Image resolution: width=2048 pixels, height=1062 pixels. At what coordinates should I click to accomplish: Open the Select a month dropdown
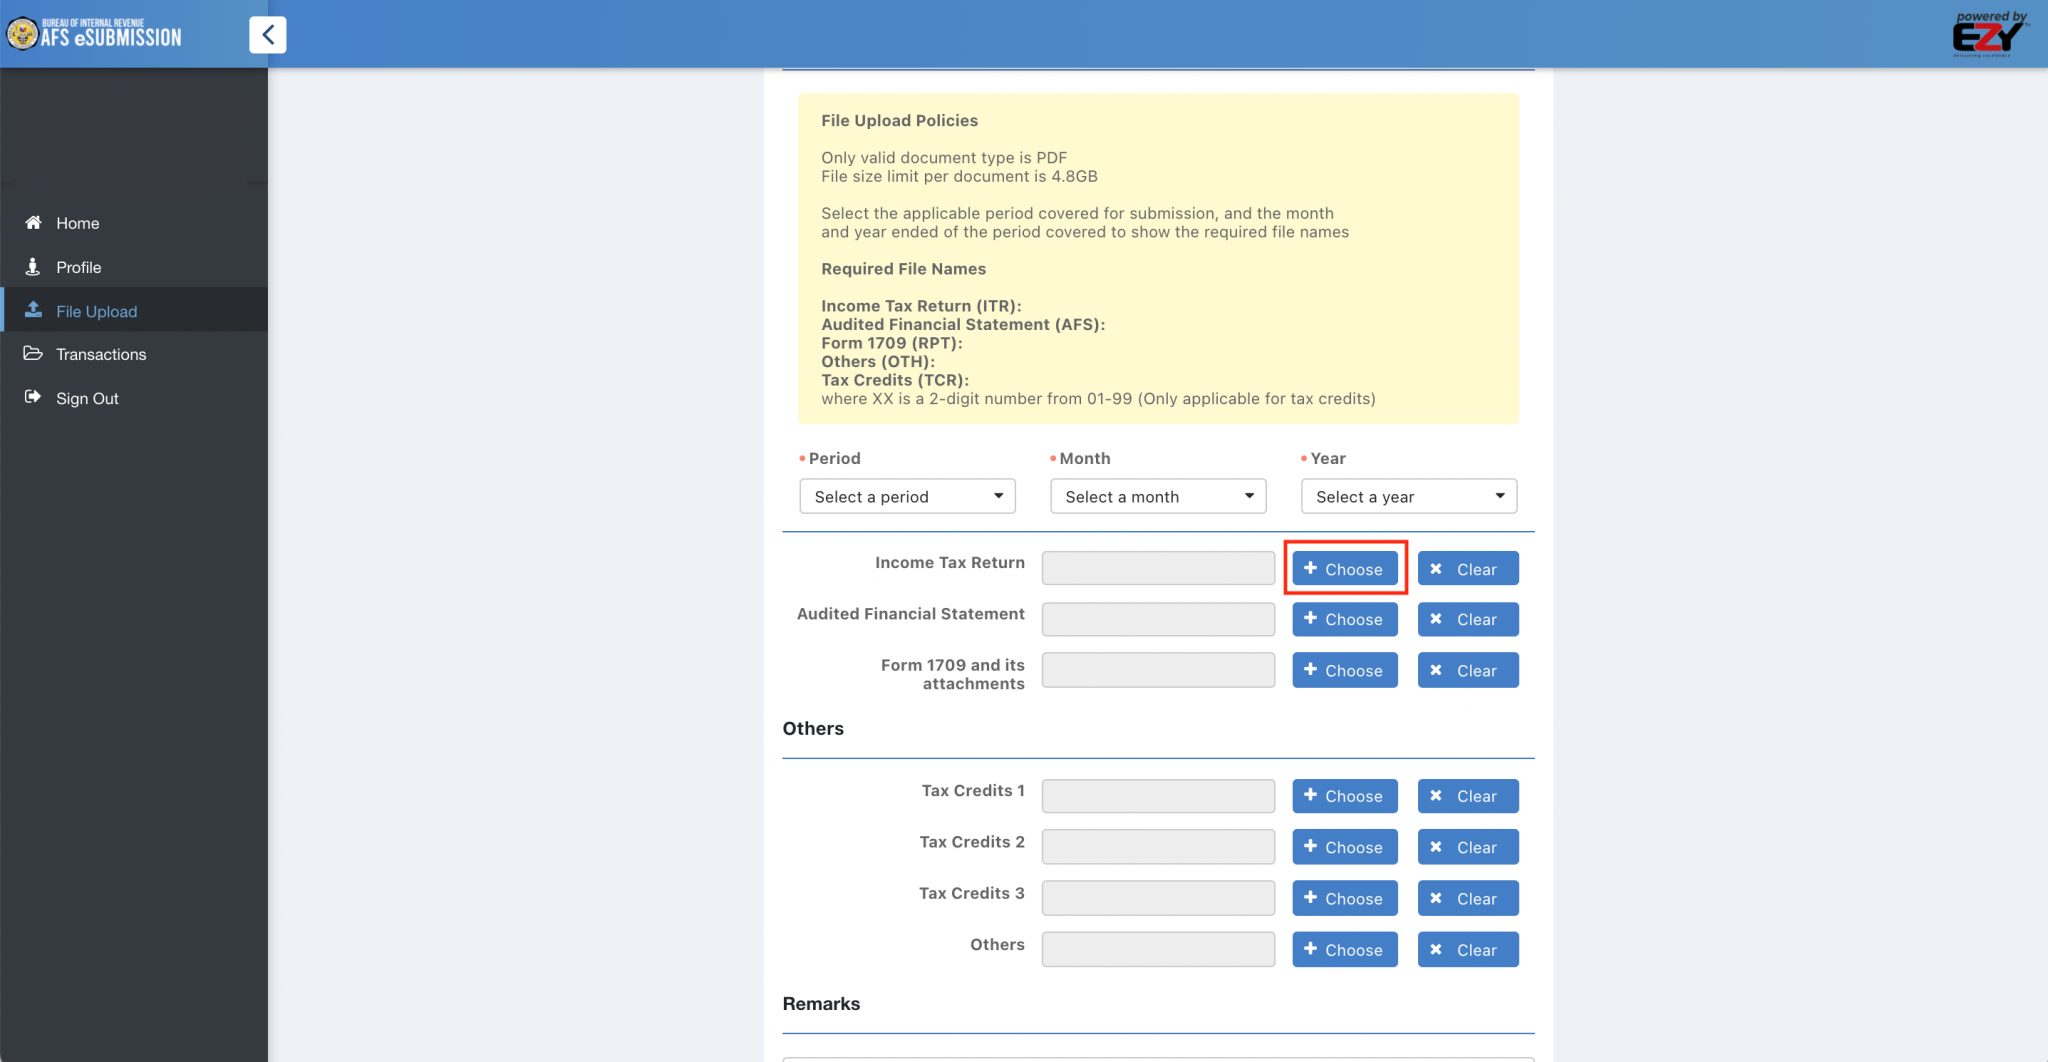point(1156,495)
